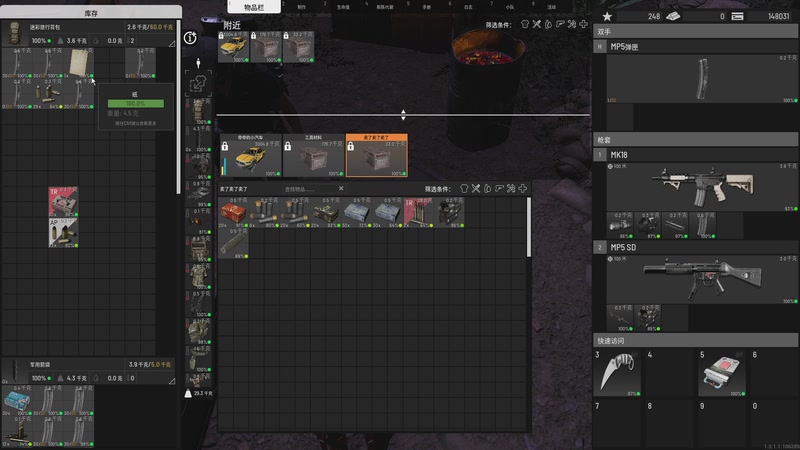Click the blue ammo box in the chest rig
The width and height of the screenshot is (800, 450).
pyautogui.click(x=17, y=401)
